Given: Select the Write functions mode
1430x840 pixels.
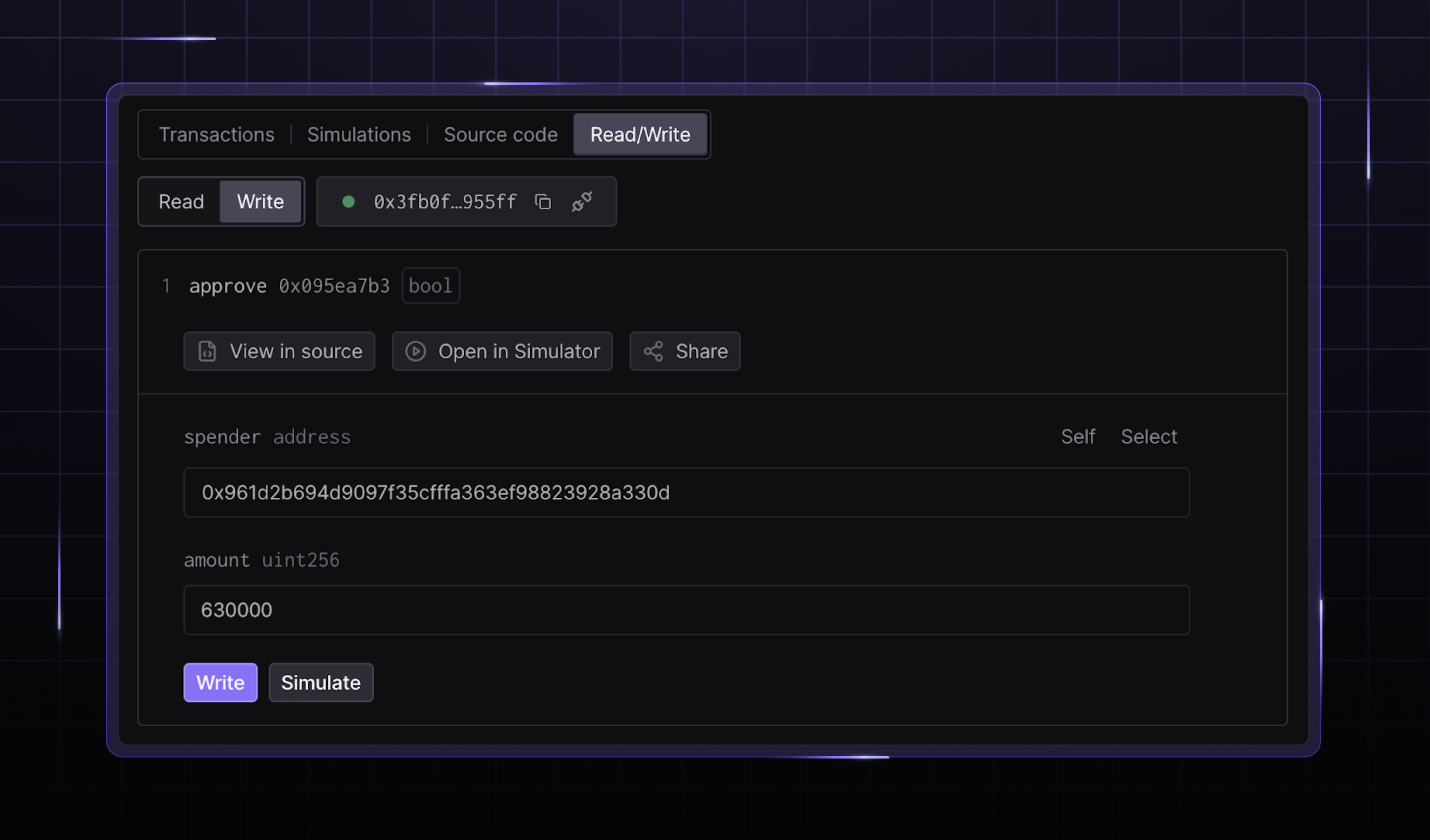Looking at the screenshot, I should (260, 202).
